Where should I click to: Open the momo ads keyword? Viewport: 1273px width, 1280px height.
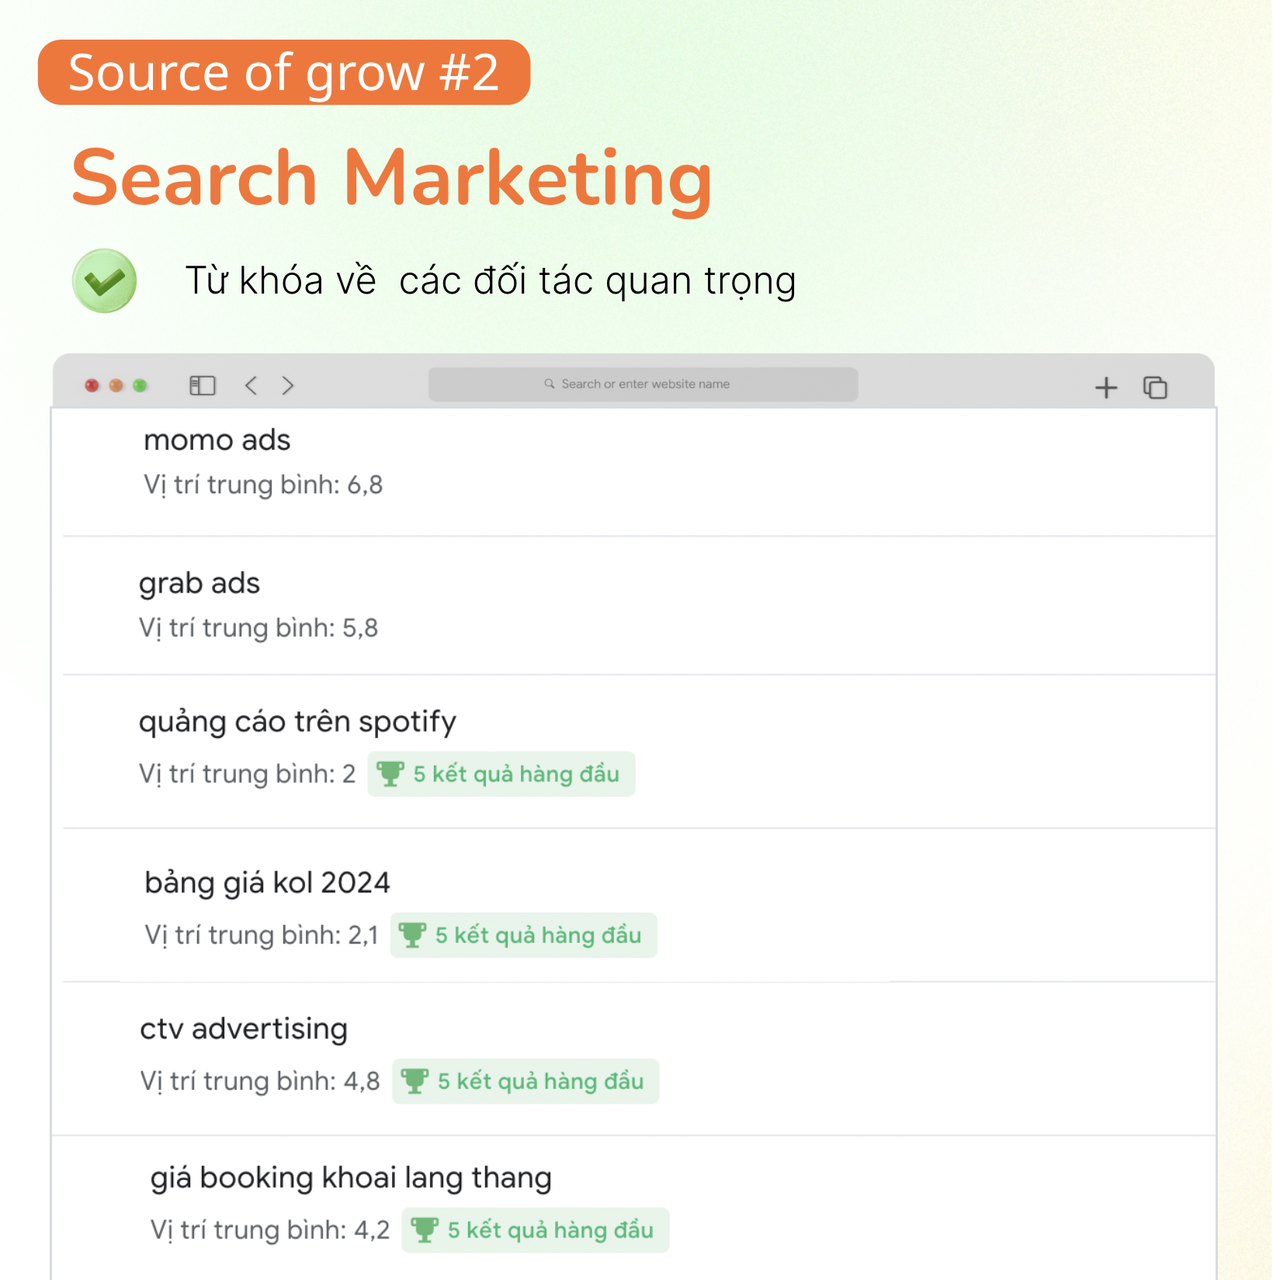click(x=217, y=440)
